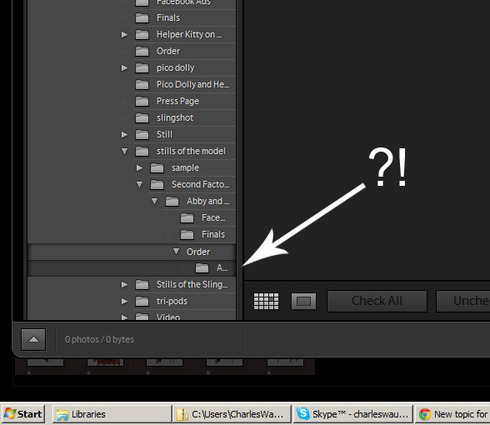Switch to loupe view icon
The width and height of the screenshot is (490, 425).
(x=304, y=301)
